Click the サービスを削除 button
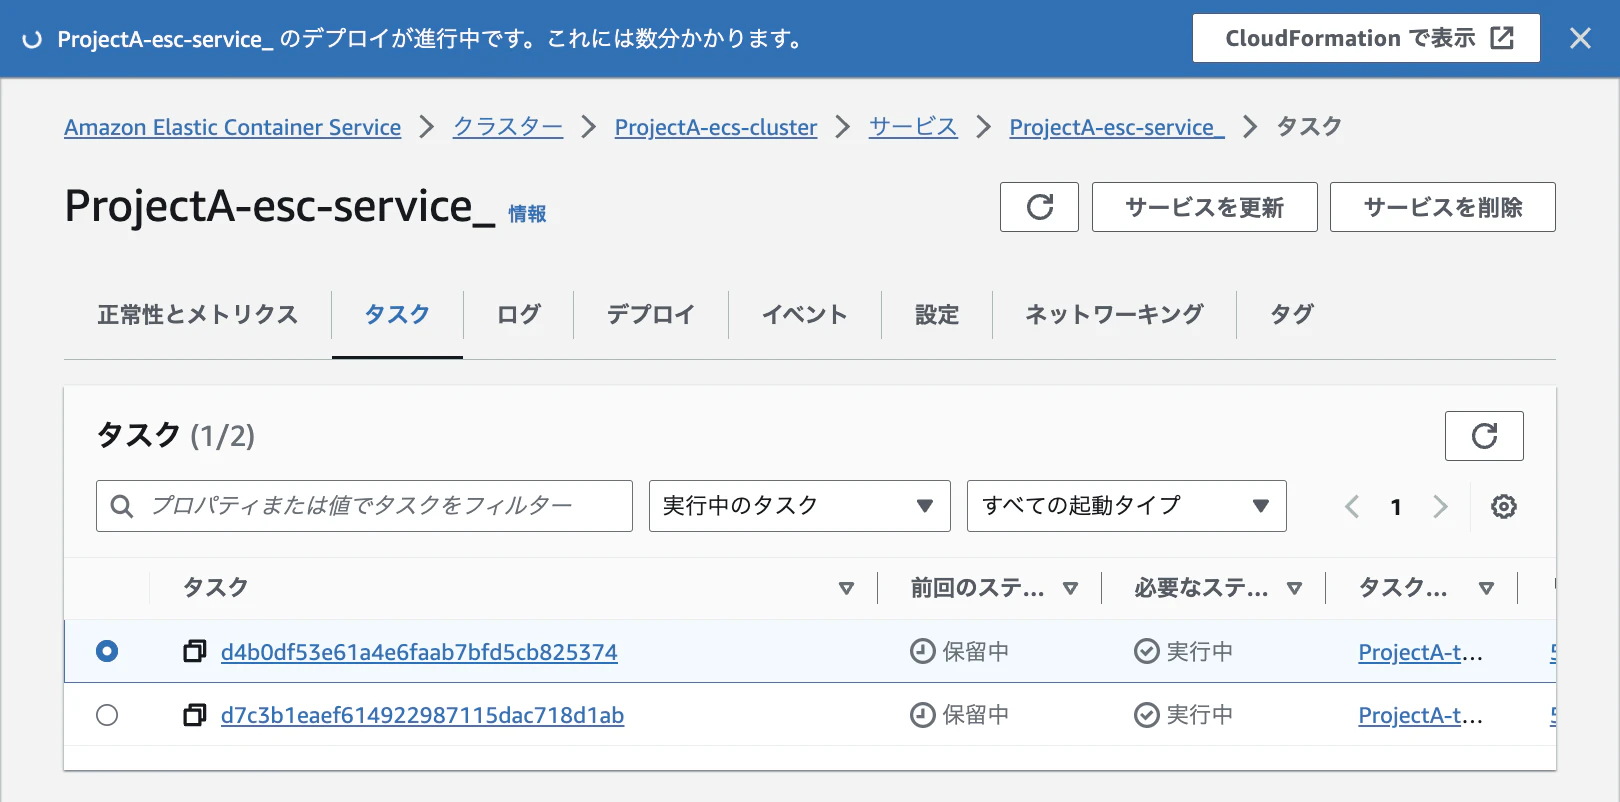The width and height of the screenshot is (1620, 802). [1442, 207]
